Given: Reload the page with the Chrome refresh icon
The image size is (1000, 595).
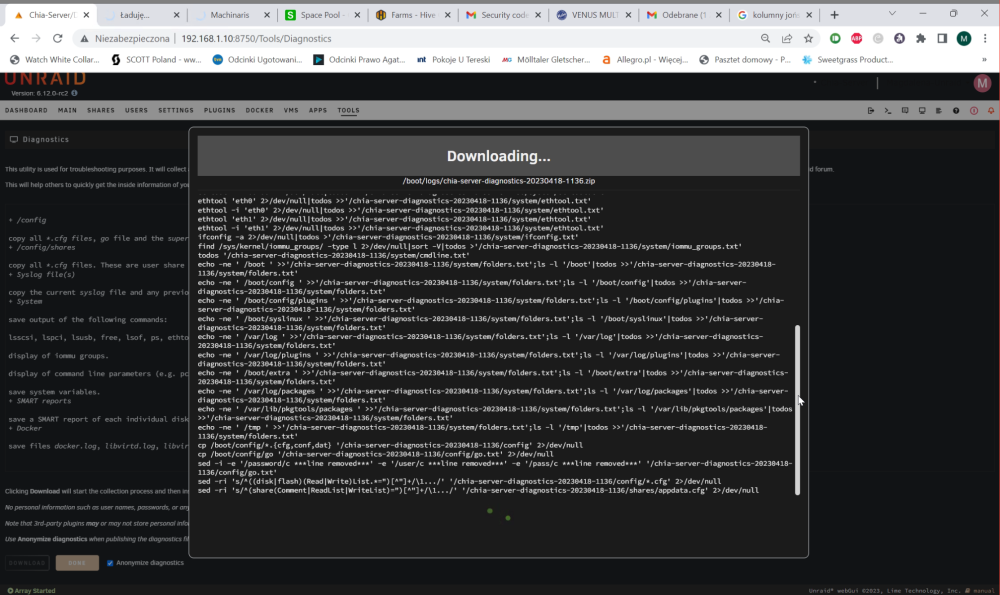Looking at the screenshot, I should tap(57, 38).
